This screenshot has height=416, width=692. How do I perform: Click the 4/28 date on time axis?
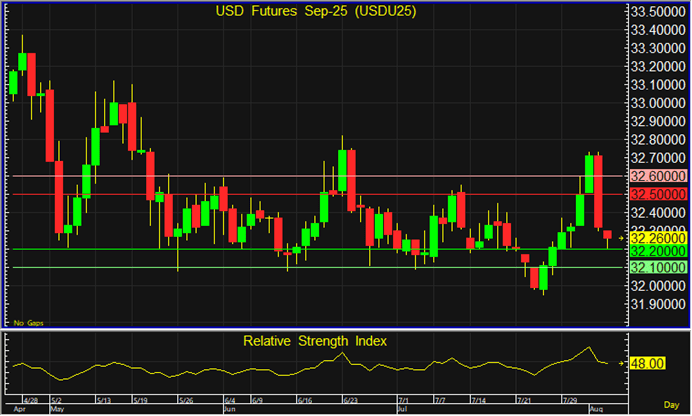tap(29, 400)
